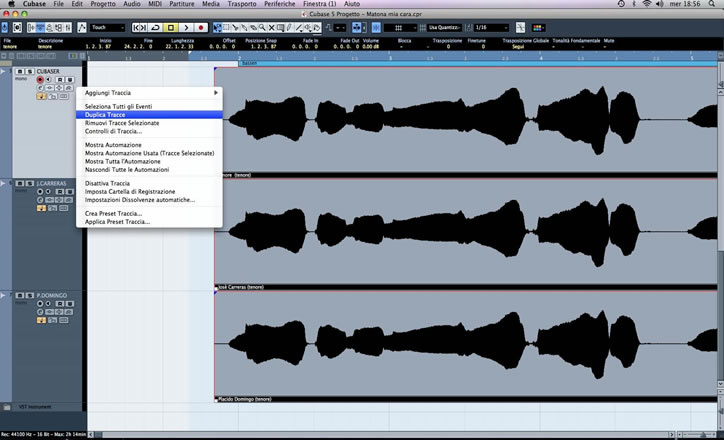
Task: Open Controlli di Traccia dialog
Action: 149,131
